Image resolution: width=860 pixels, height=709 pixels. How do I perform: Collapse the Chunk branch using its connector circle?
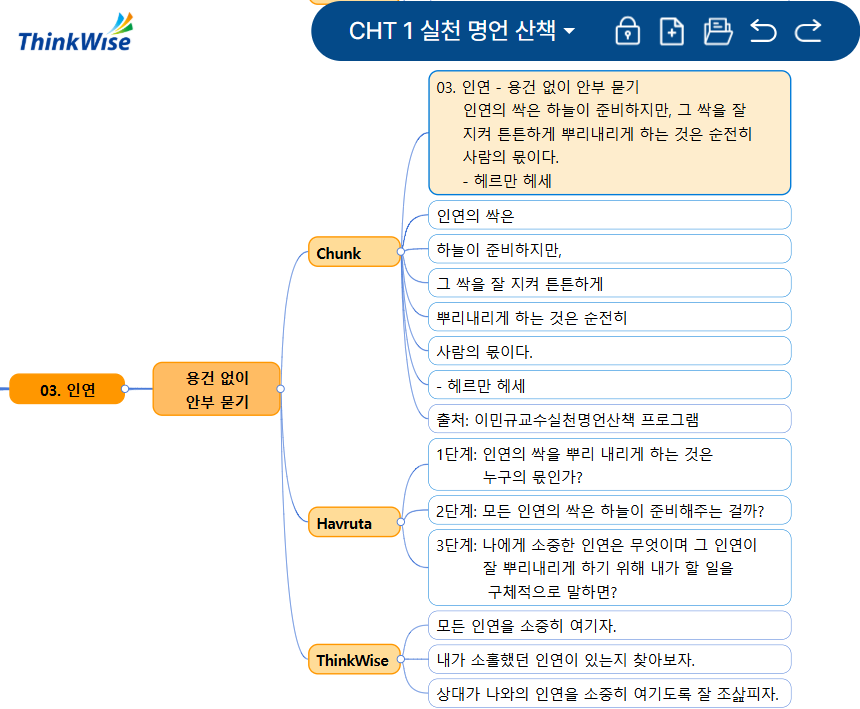[x=403, y=253]
